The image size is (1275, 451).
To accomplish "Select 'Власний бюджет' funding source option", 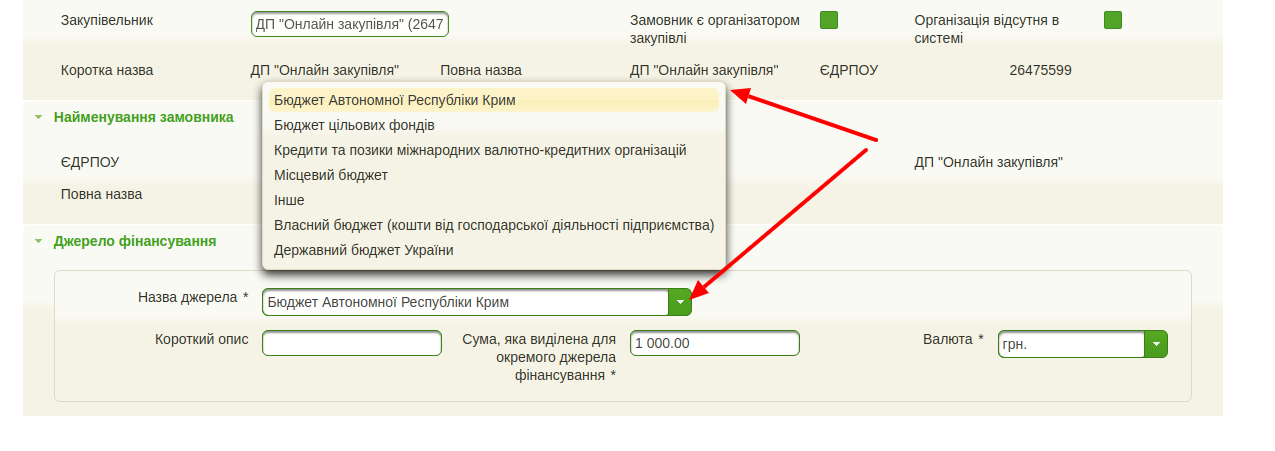I will (x=493, y=225).
